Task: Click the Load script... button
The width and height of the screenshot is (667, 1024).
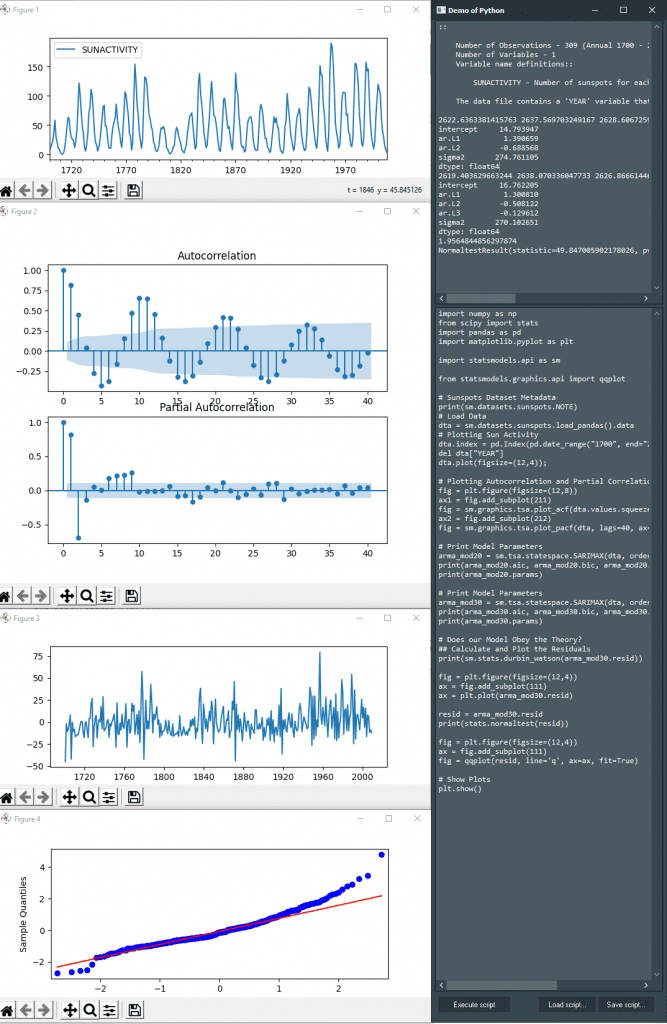Action: click(x=567, y=1004)
